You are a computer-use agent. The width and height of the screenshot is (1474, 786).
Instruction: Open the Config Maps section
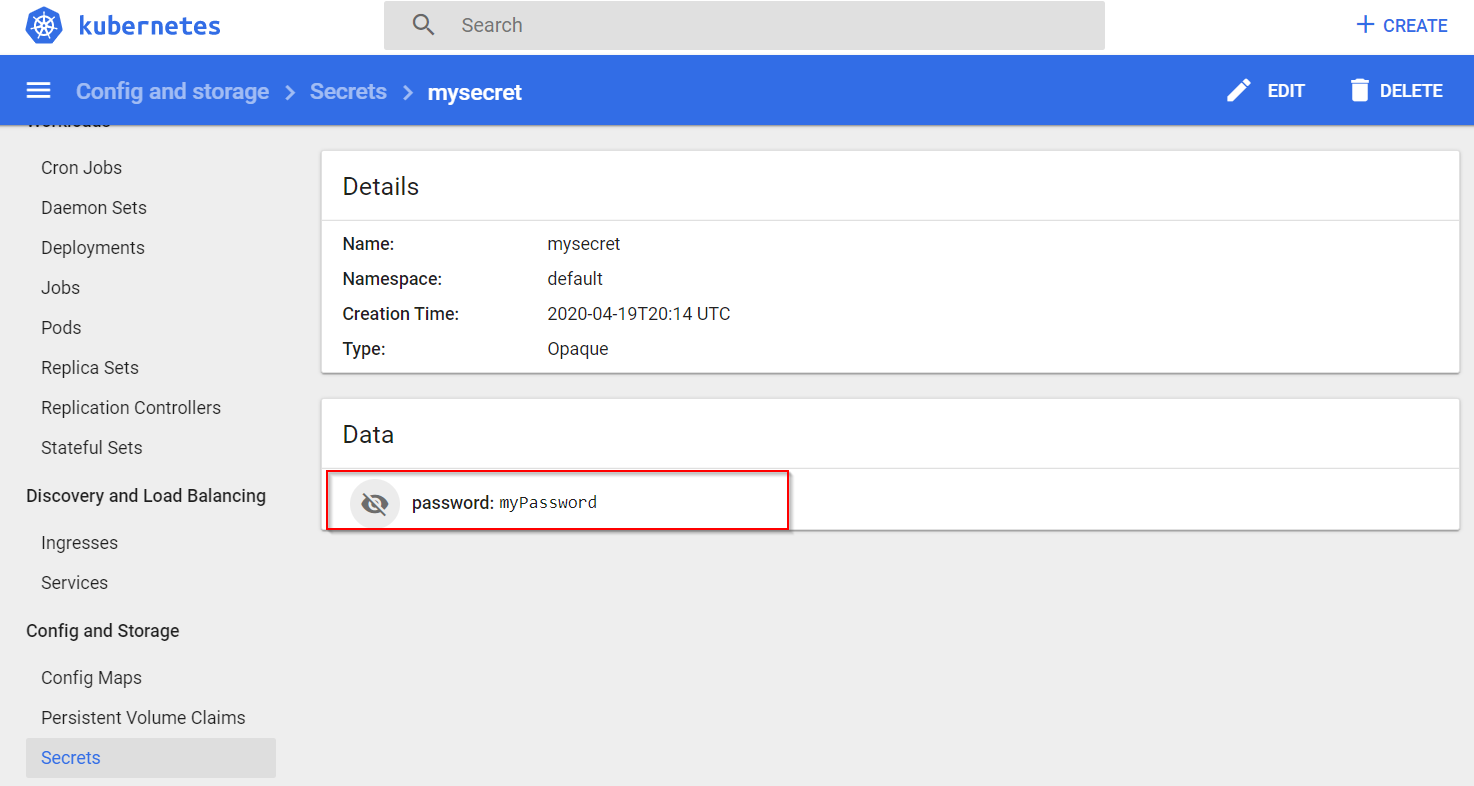tap(91, 677)
